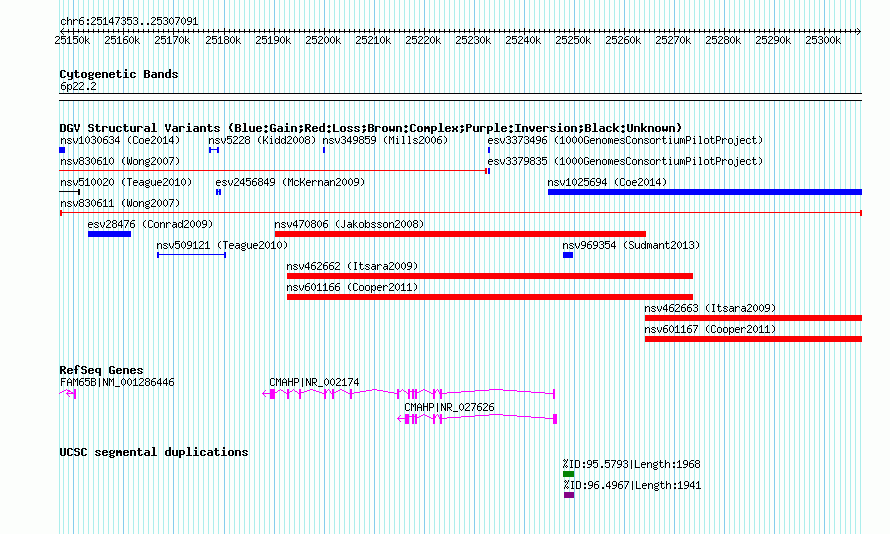Open the CMAHP|NR_027626 gene label
890x534 pixels.
pyautogui.click(x=449, y=407)
